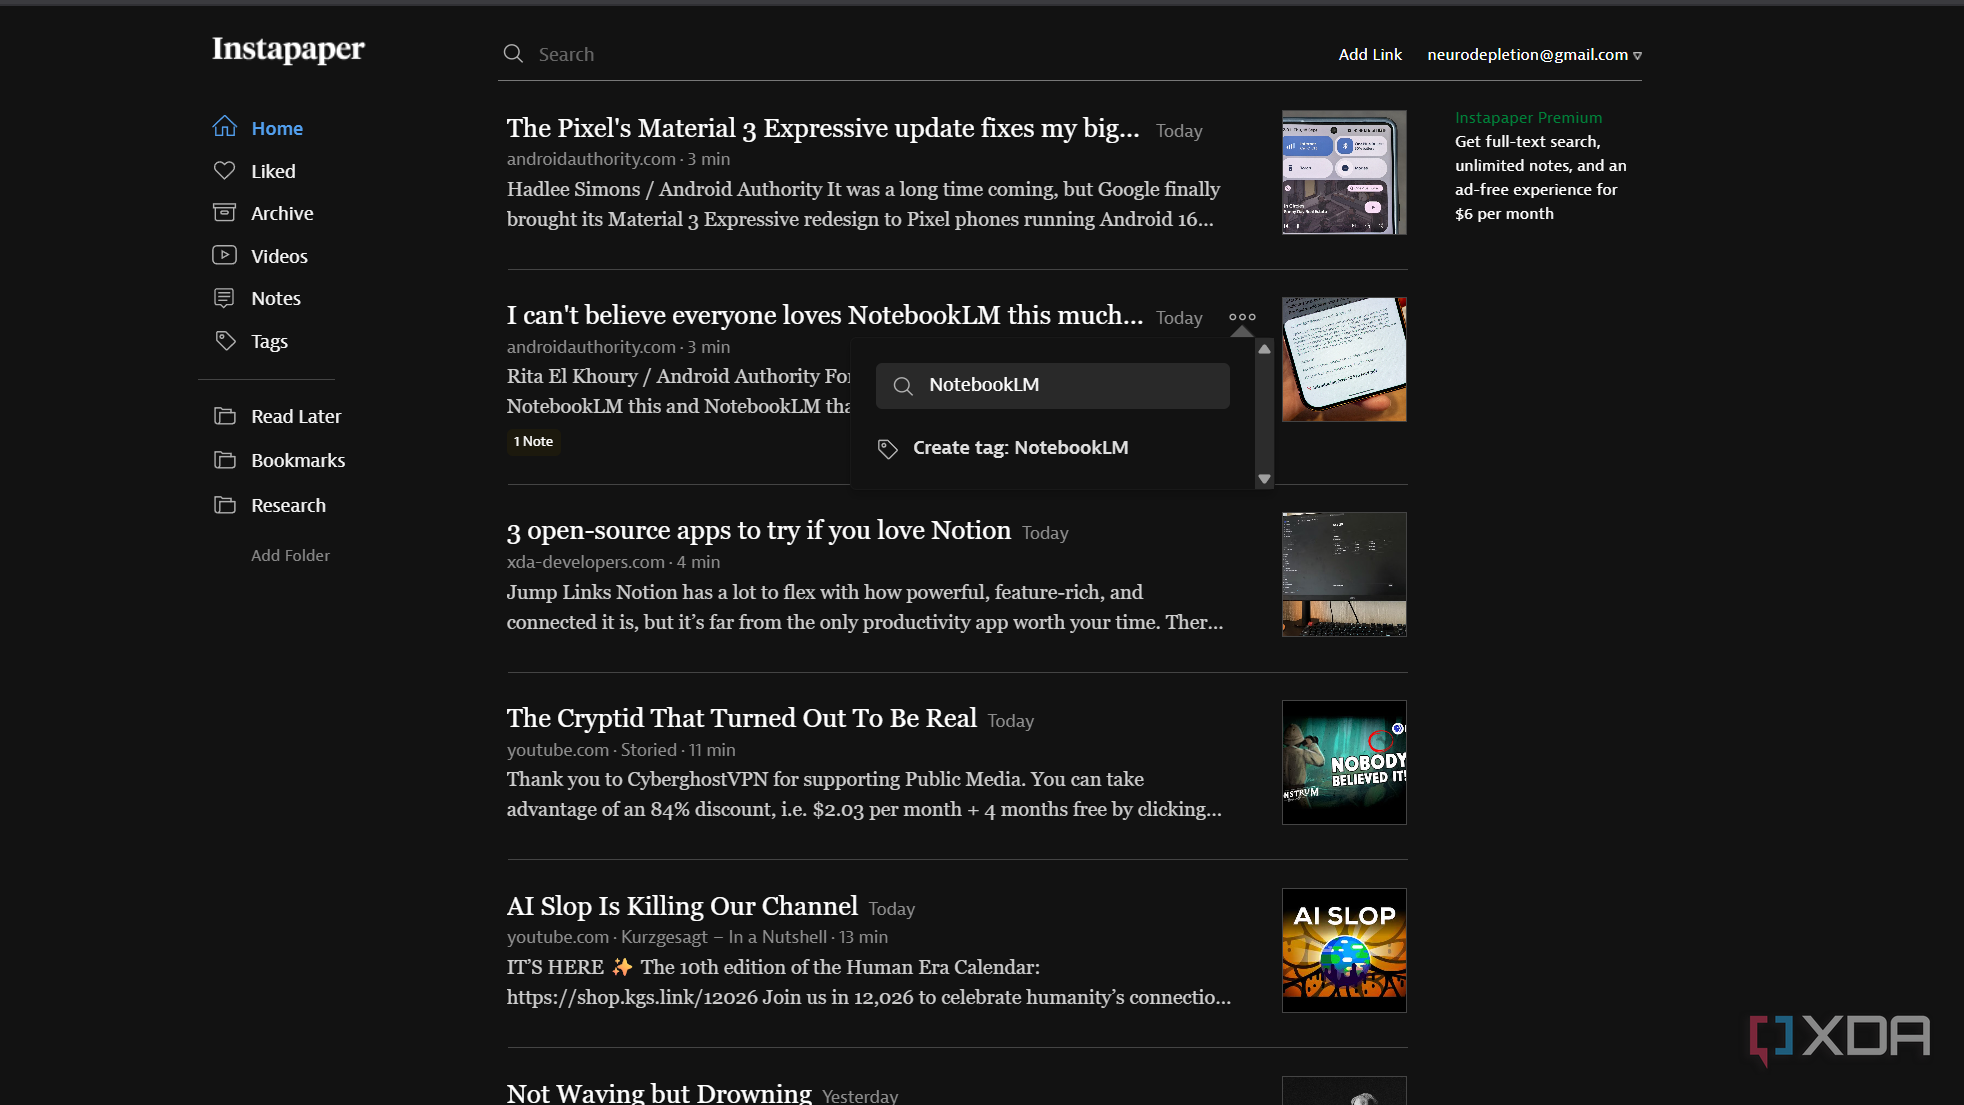Focus the top Search field
Viewport: 1964px width, 1105px height.
[x=900, y=54]
